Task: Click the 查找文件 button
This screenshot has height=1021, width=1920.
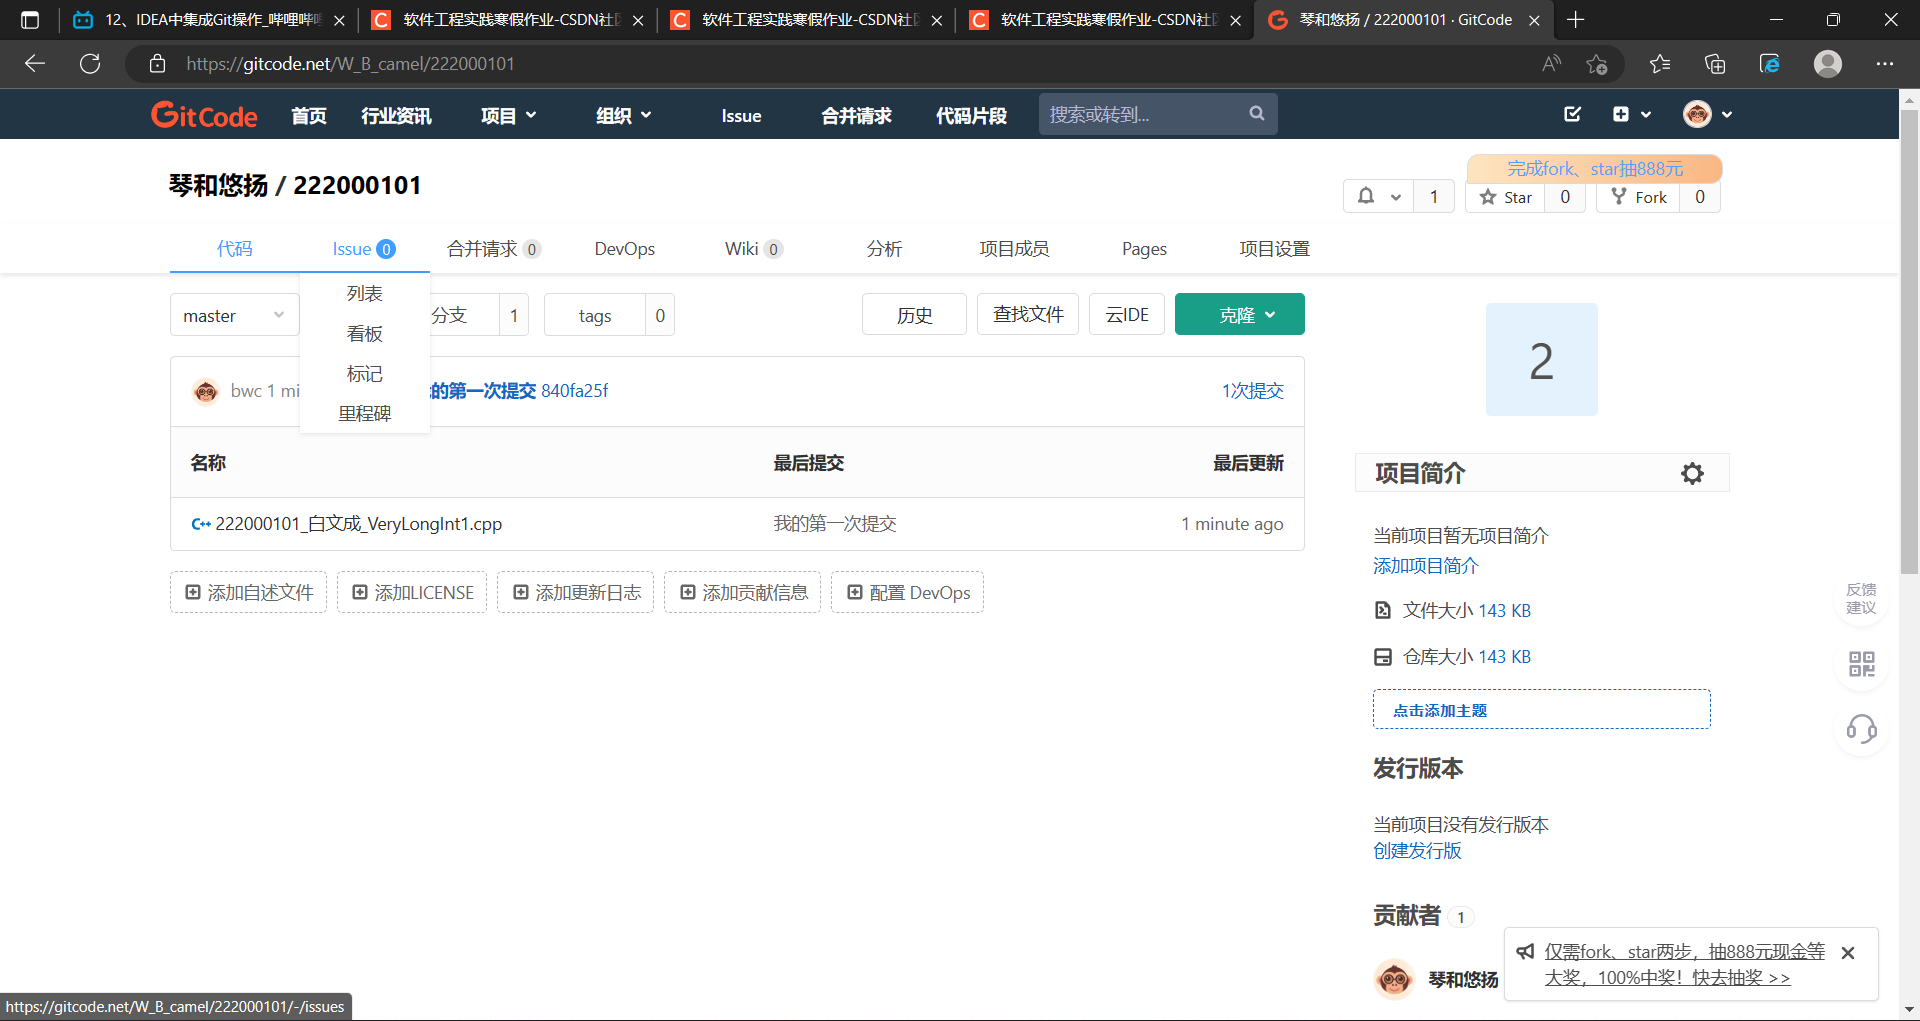Action: [1027, 315]
